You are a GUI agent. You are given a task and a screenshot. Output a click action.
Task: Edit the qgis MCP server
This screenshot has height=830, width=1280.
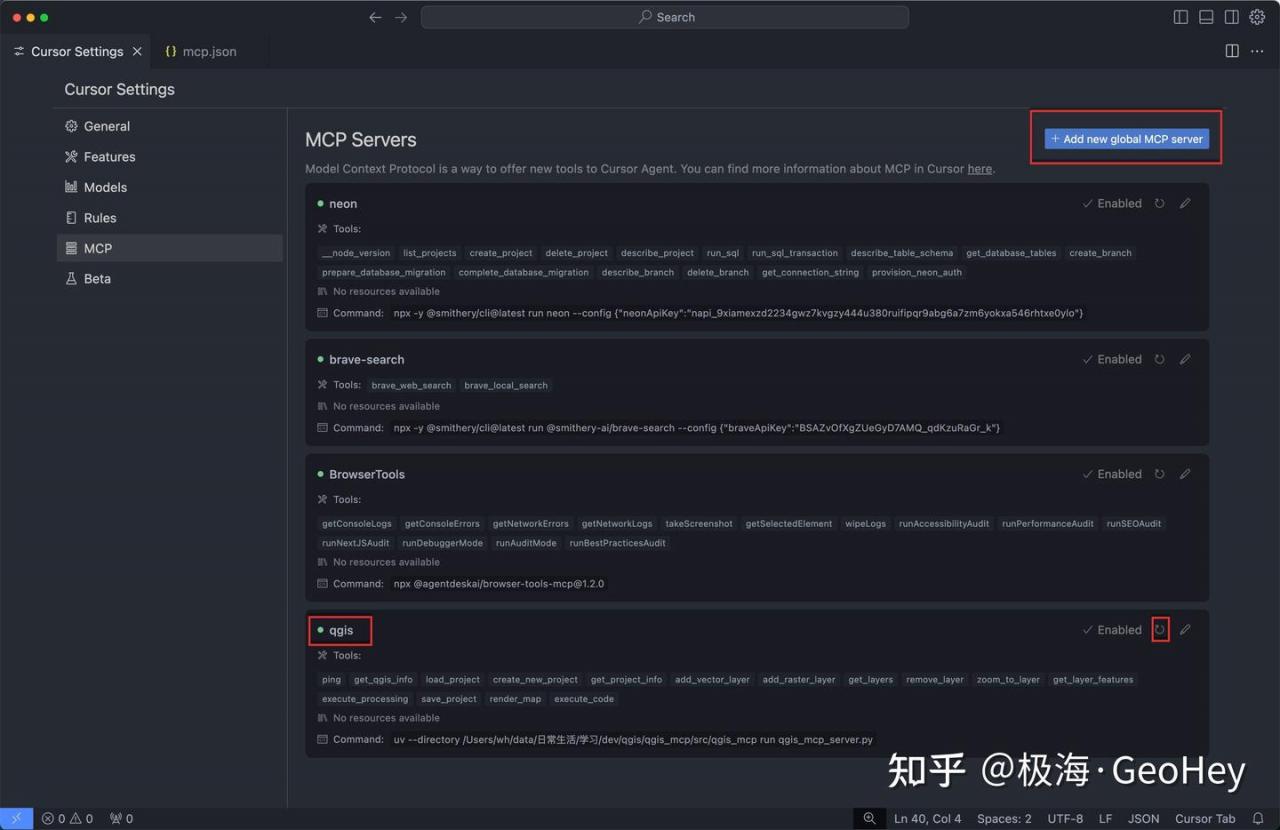tap(1185, 630)
